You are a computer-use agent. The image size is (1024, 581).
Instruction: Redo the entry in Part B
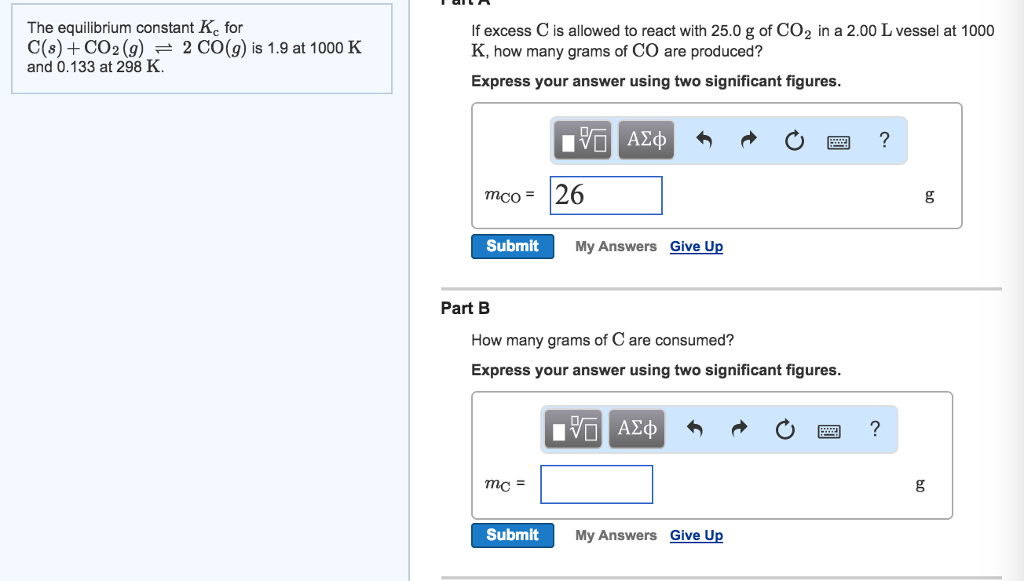(x=739, y=428)
